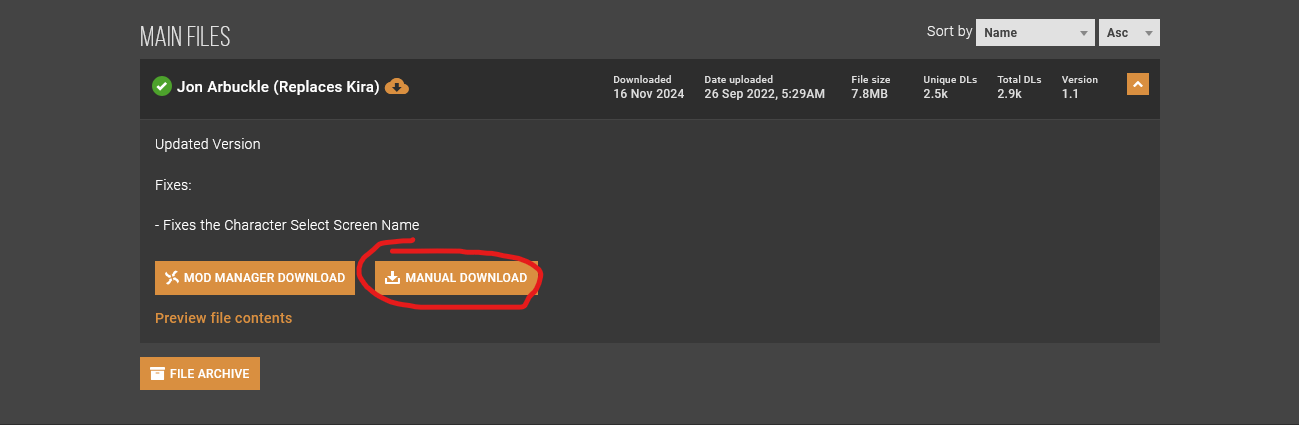
Task: Click the Date uploaded 26 Sep 2022 value
Action: point(764,94)
